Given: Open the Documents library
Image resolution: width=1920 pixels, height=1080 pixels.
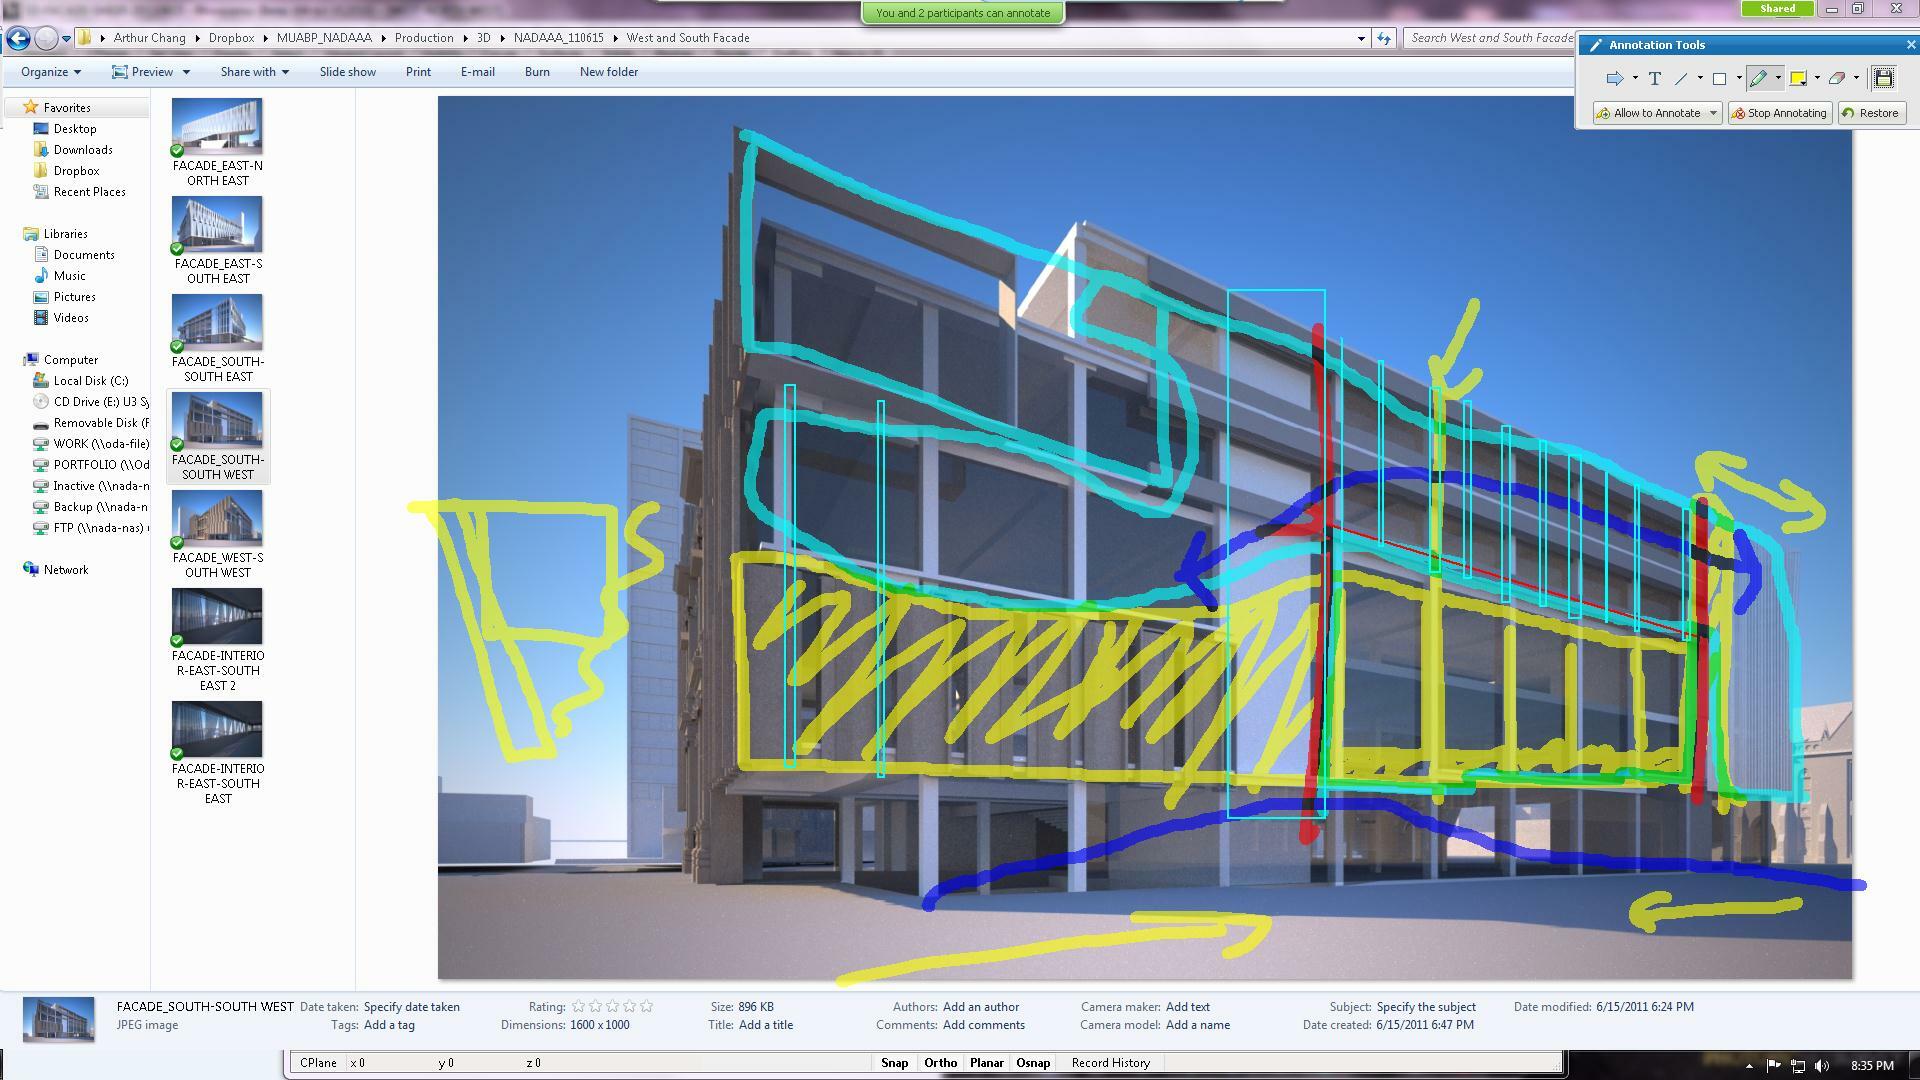Looking at the screenshot, I should pos(84,255).
